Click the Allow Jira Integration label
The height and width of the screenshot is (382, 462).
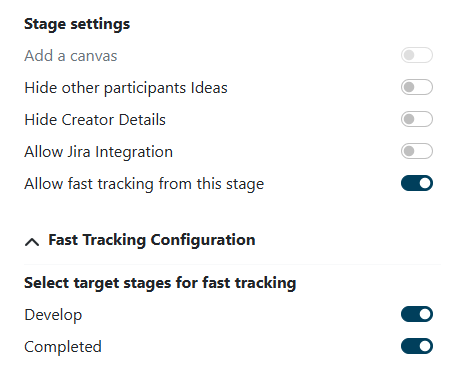tap(99, 152)
